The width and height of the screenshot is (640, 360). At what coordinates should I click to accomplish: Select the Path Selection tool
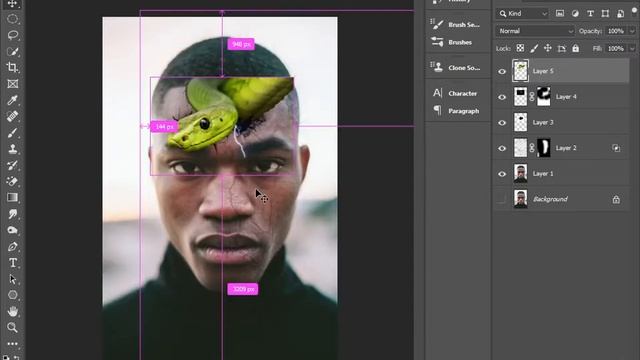(12, 279)
